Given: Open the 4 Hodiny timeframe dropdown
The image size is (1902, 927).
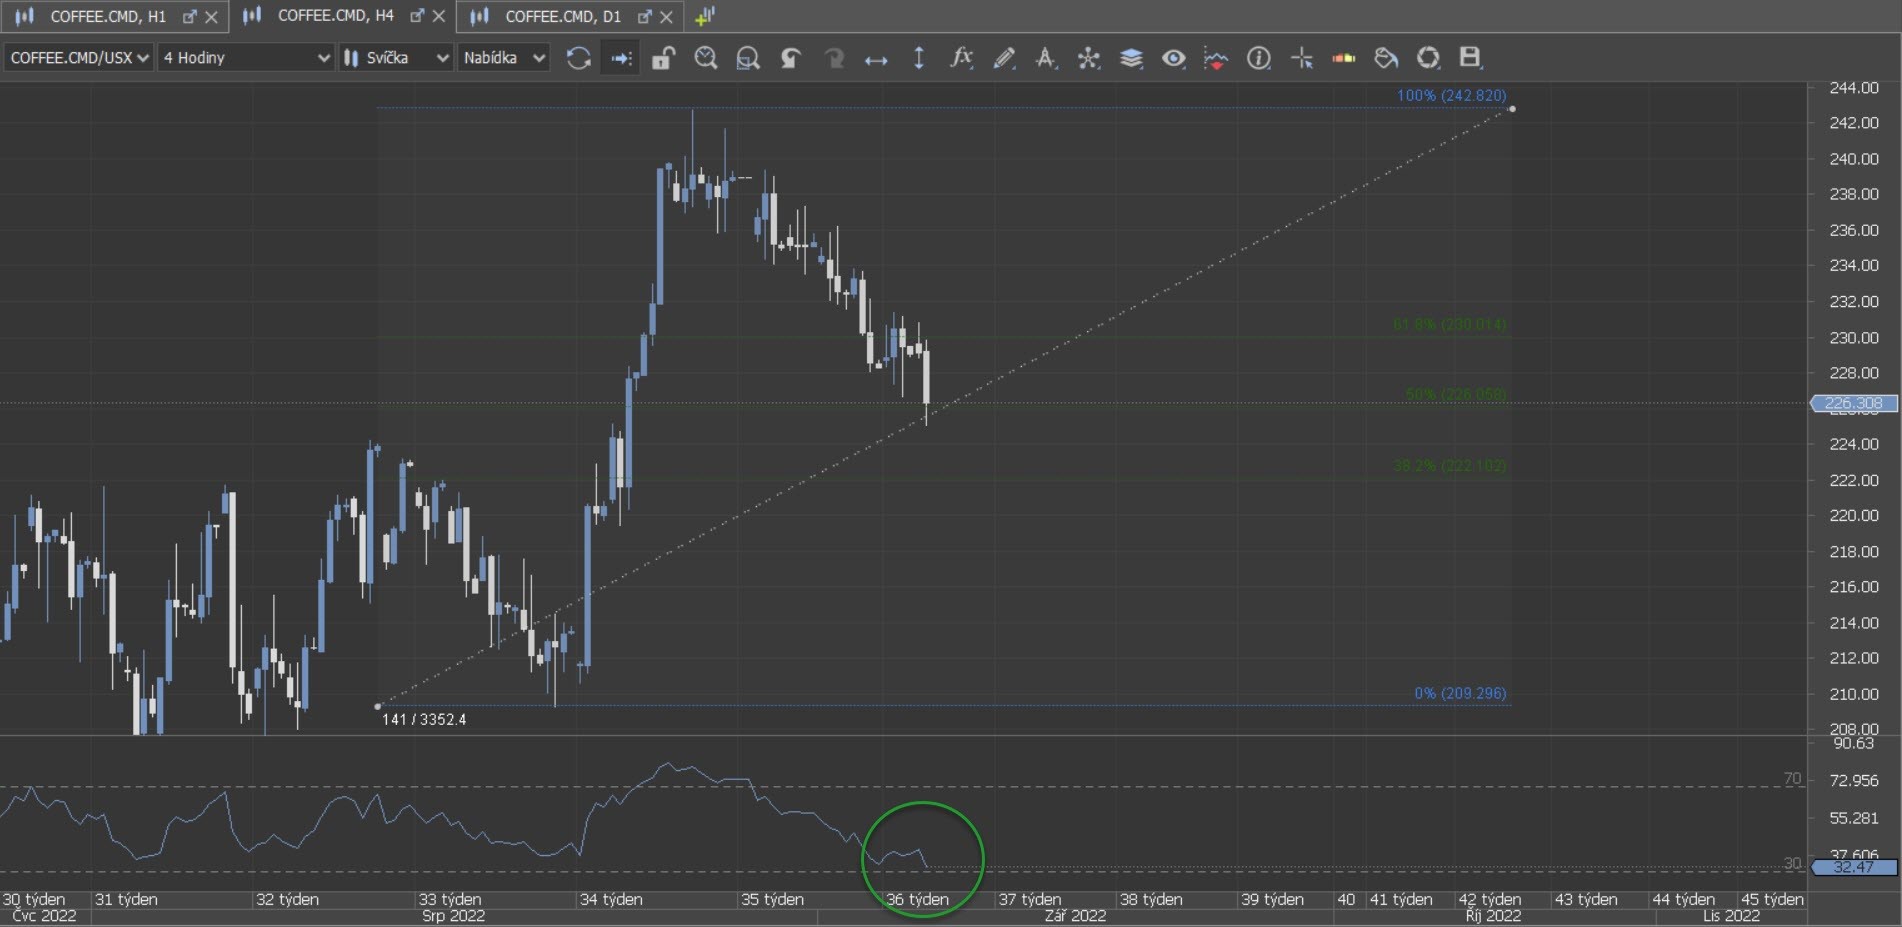Looking at the screenshot, I should coord(246,58).
